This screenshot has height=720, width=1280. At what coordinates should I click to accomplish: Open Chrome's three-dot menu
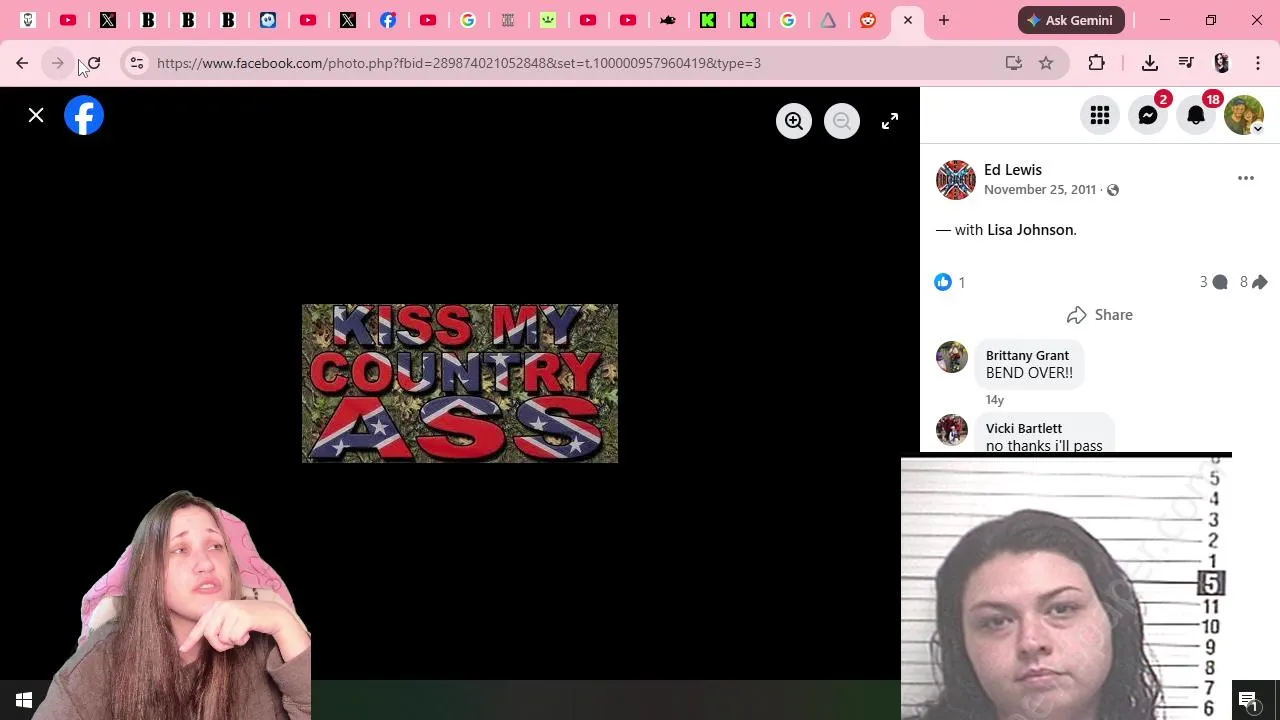click(1258, 63)
